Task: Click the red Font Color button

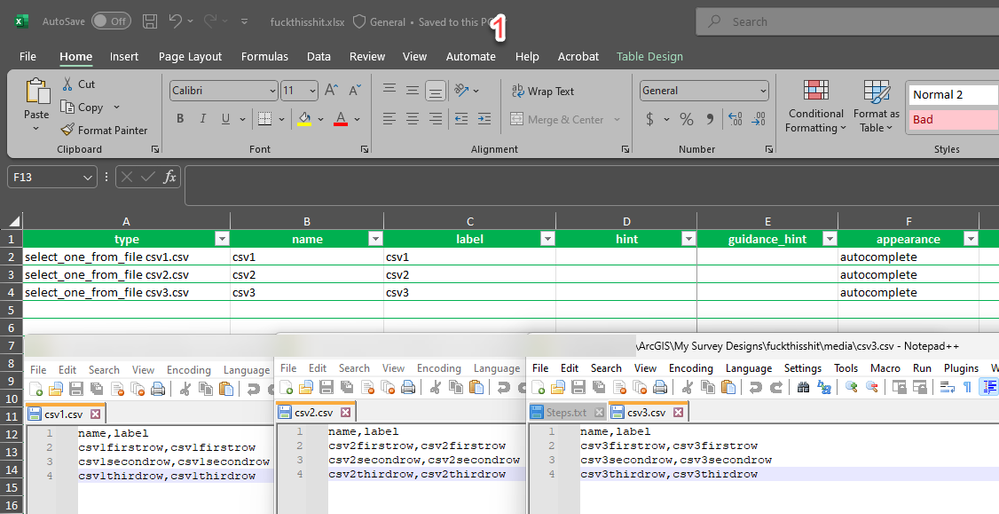Action: [341, 118]
